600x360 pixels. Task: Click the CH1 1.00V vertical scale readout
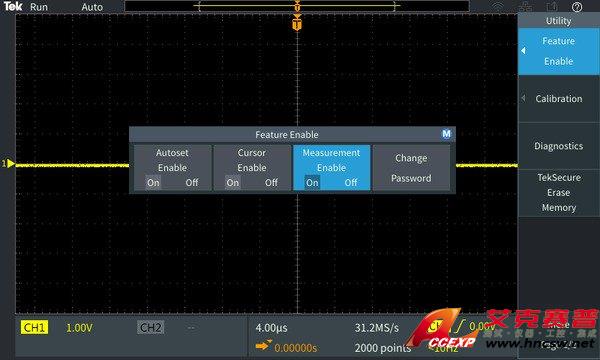pos(79,328)
